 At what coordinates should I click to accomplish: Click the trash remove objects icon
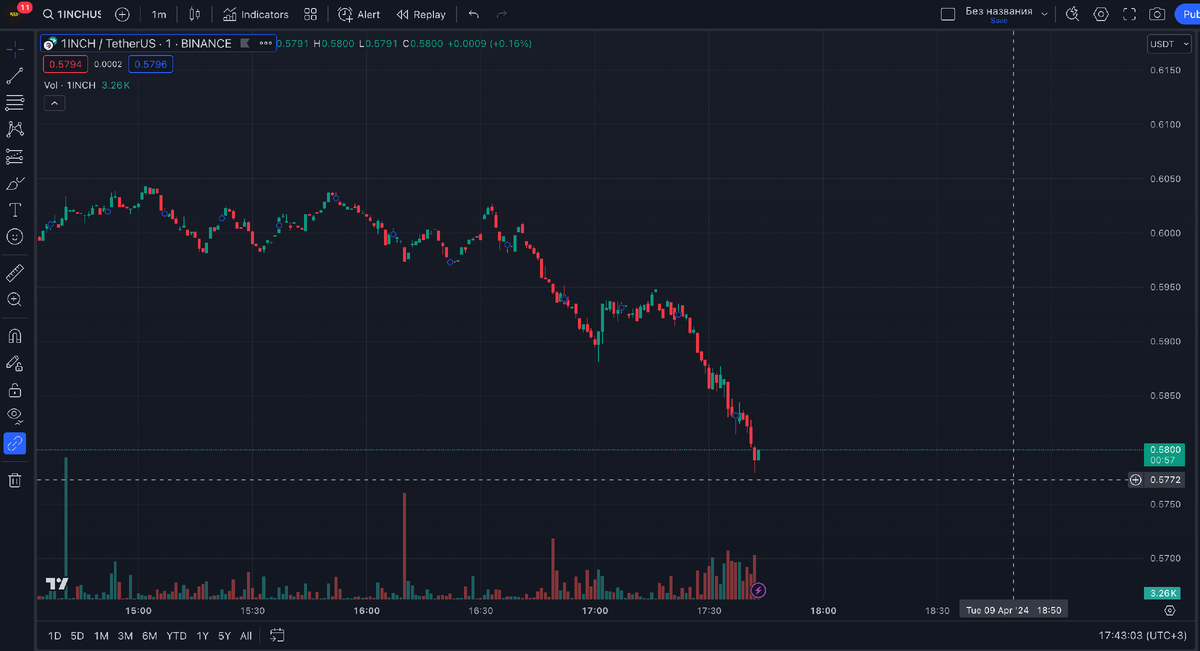(x=15, y=480)
